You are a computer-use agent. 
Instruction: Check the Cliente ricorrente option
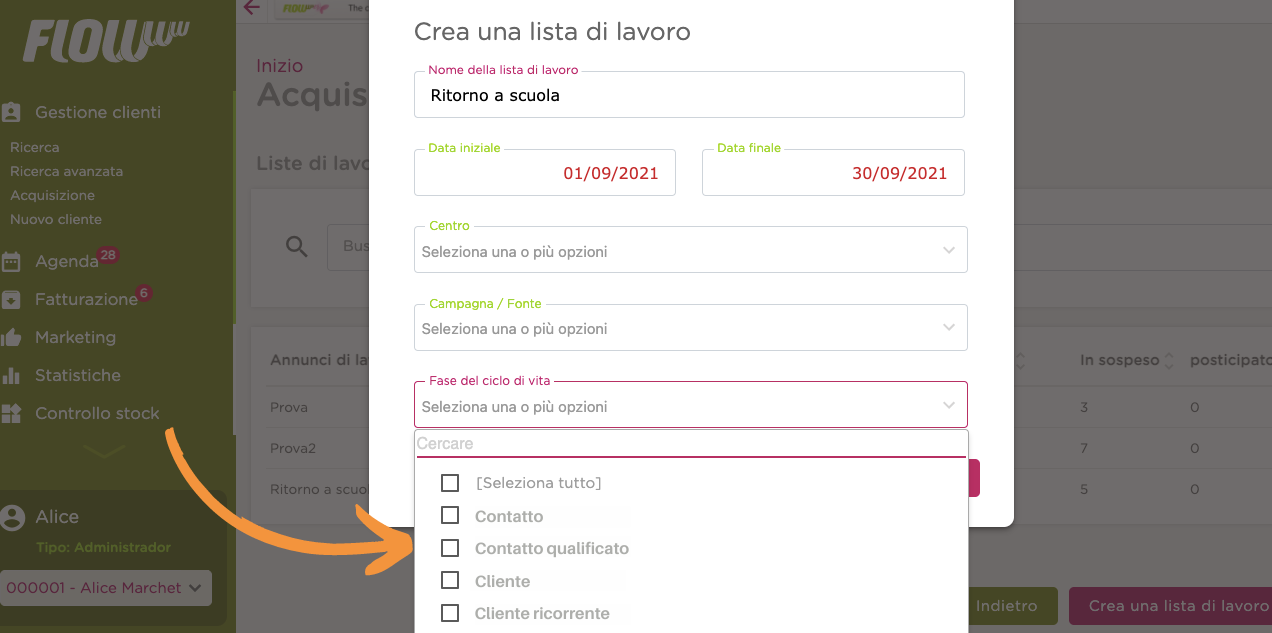[x=450, y=613]
